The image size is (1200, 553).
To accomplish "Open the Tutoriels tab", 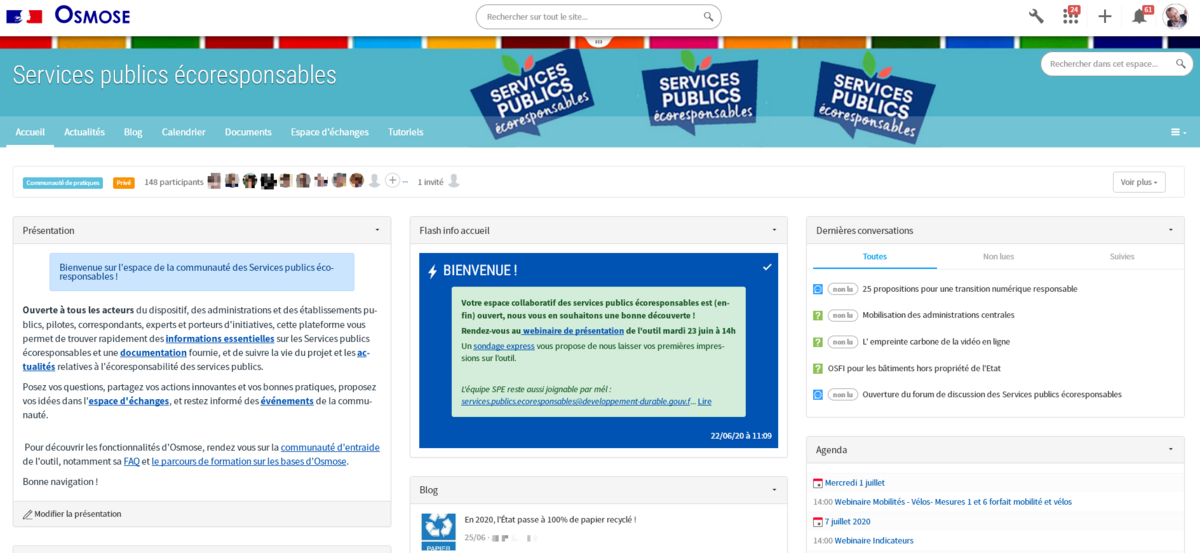I will pos(405,132).
